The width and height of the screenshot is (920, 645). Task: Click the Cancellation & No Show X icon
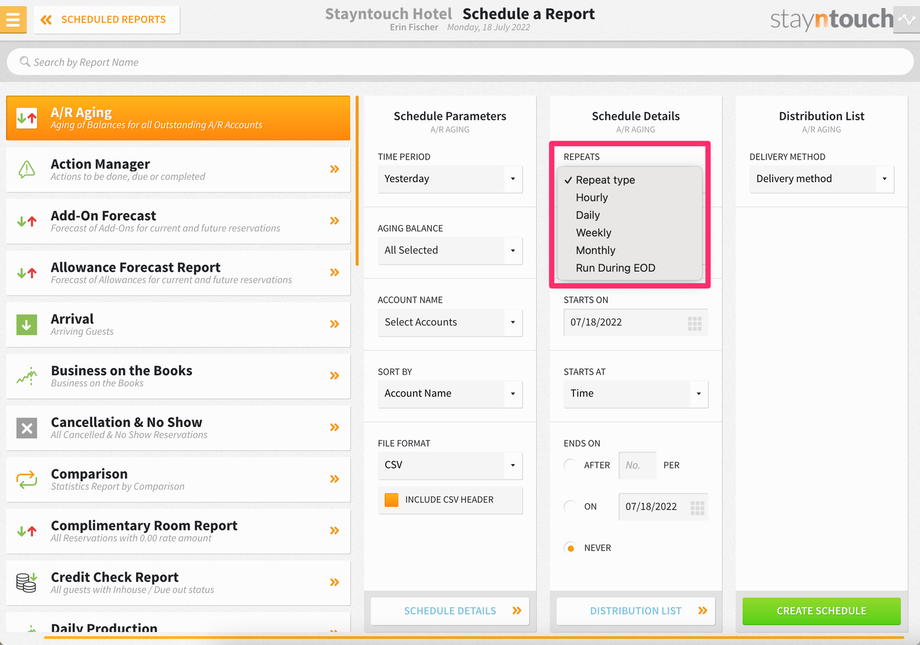(26, 428)
